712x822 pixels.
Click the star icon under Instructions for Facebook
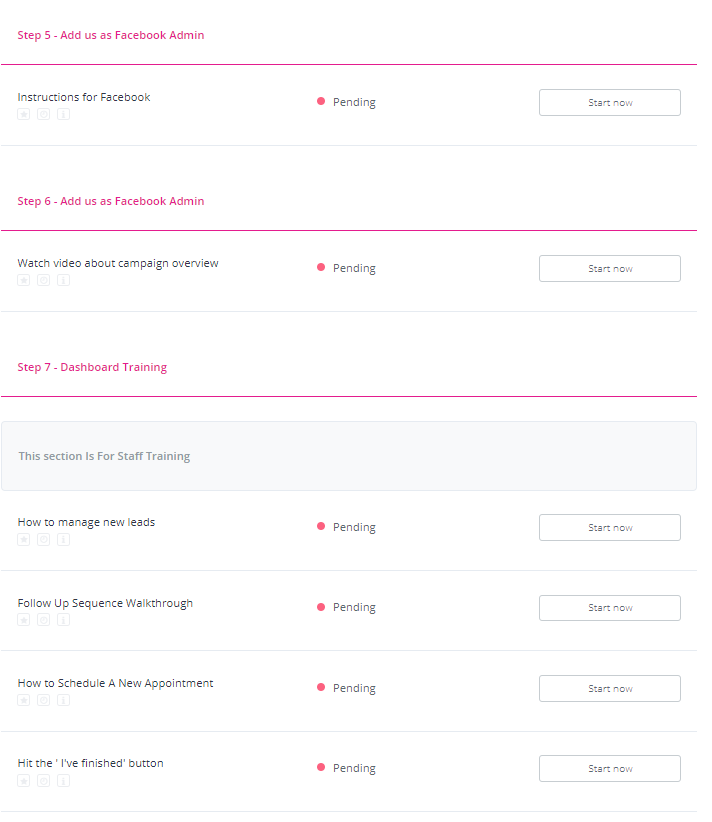23,114
